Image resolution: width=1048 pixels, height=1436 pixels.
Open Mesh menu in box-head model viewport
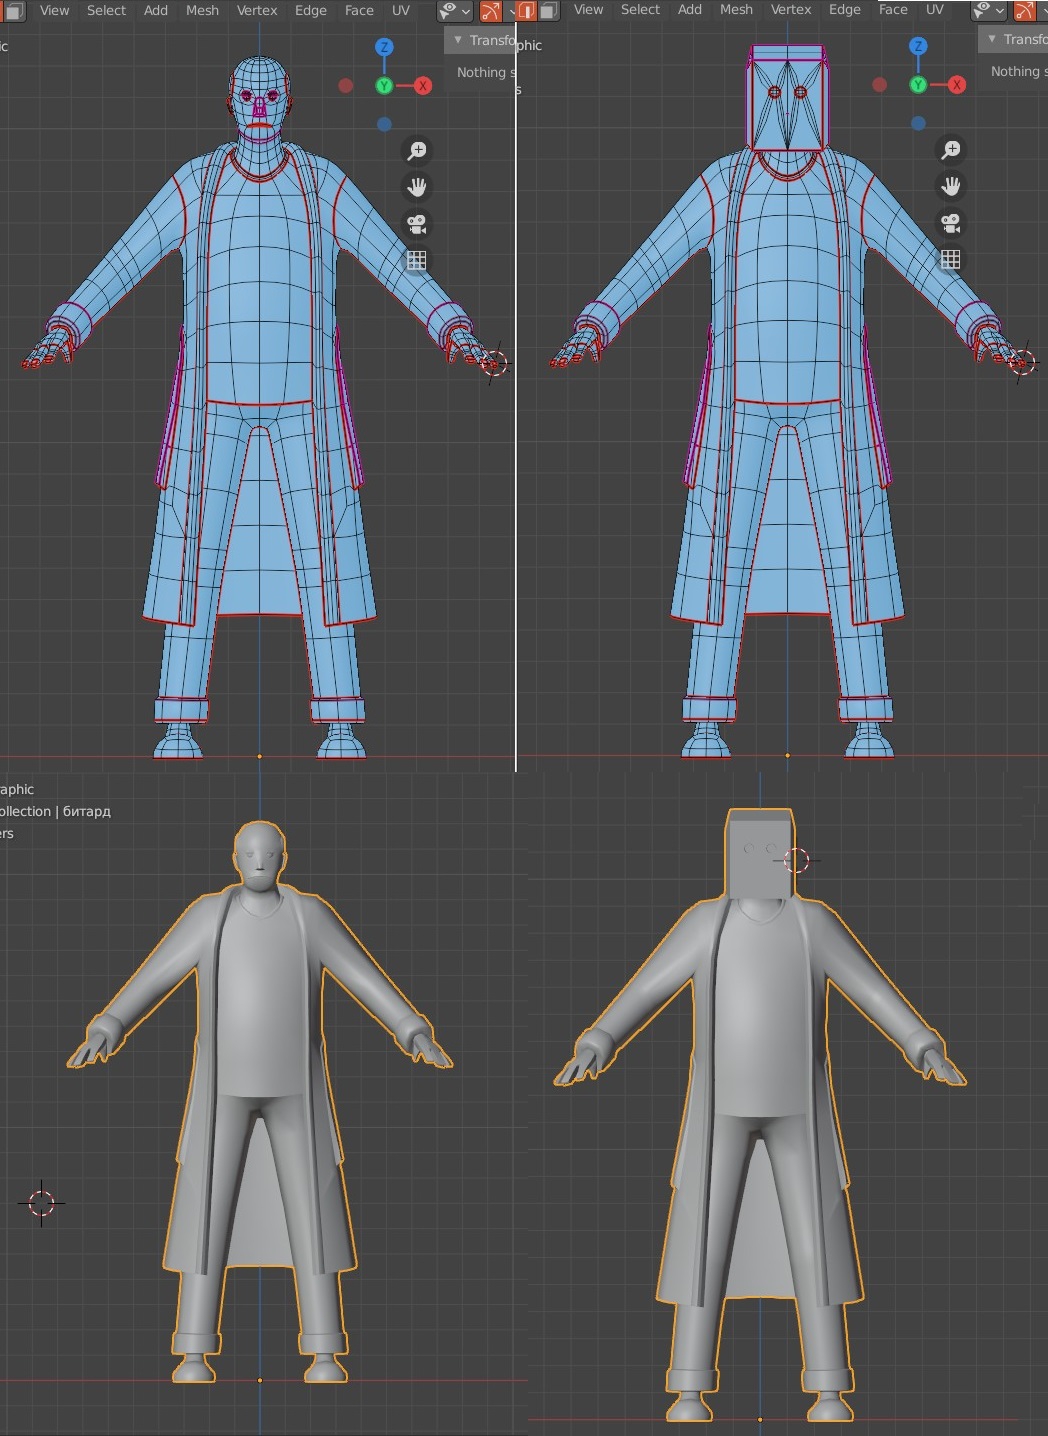tap(736, 9)
